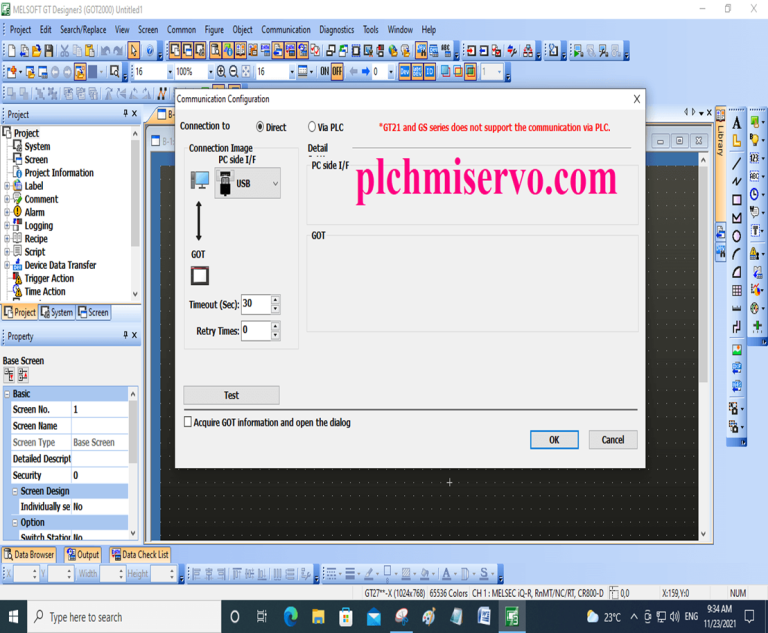This screenshot has height=633, width=768.
Task: Select the Text tool letter A icon
Action: [737, 123]
